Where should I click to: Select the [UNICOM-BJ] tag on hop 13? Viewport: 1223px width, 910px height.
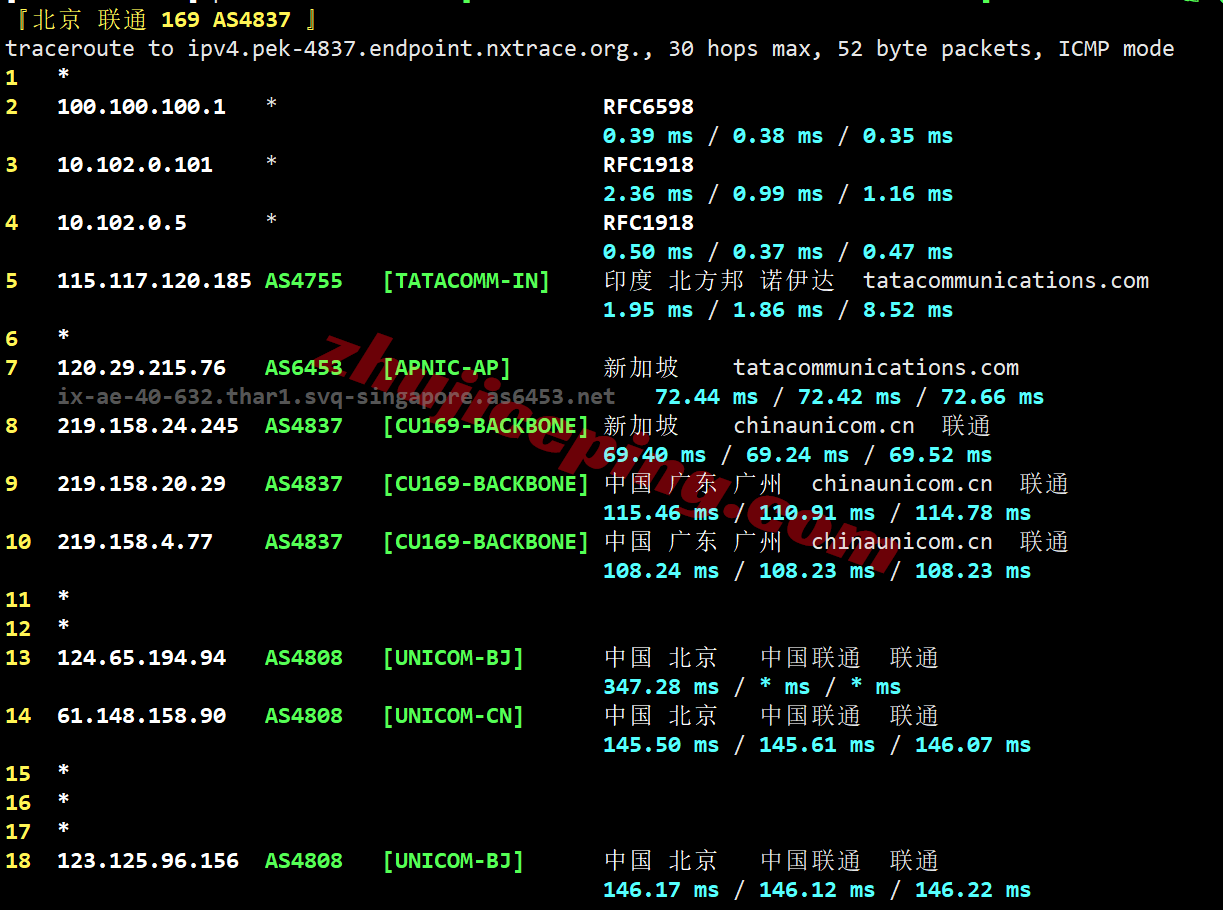453,657
